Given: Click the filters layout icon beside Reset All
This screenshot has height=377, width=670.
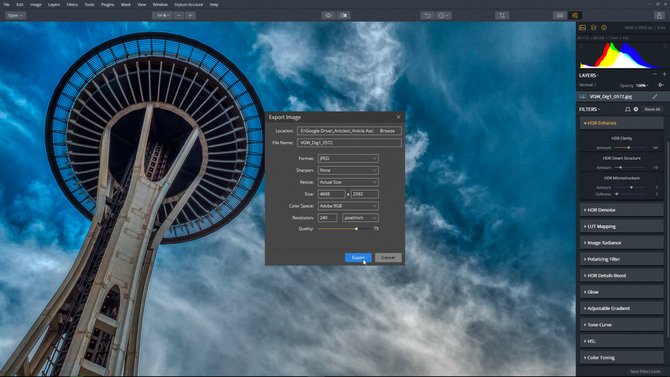Looking at the screenshot, I should pos(627,109).
